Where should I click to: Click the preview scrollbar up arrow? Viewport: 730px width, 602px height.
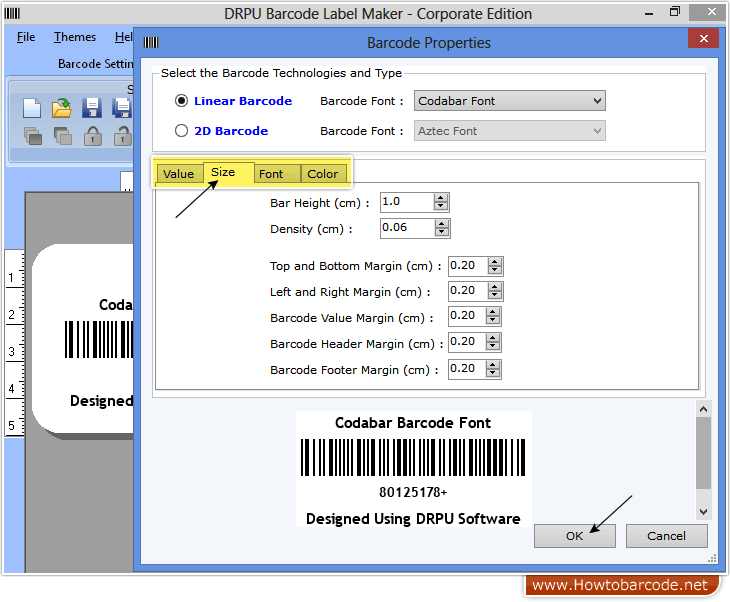703,409
